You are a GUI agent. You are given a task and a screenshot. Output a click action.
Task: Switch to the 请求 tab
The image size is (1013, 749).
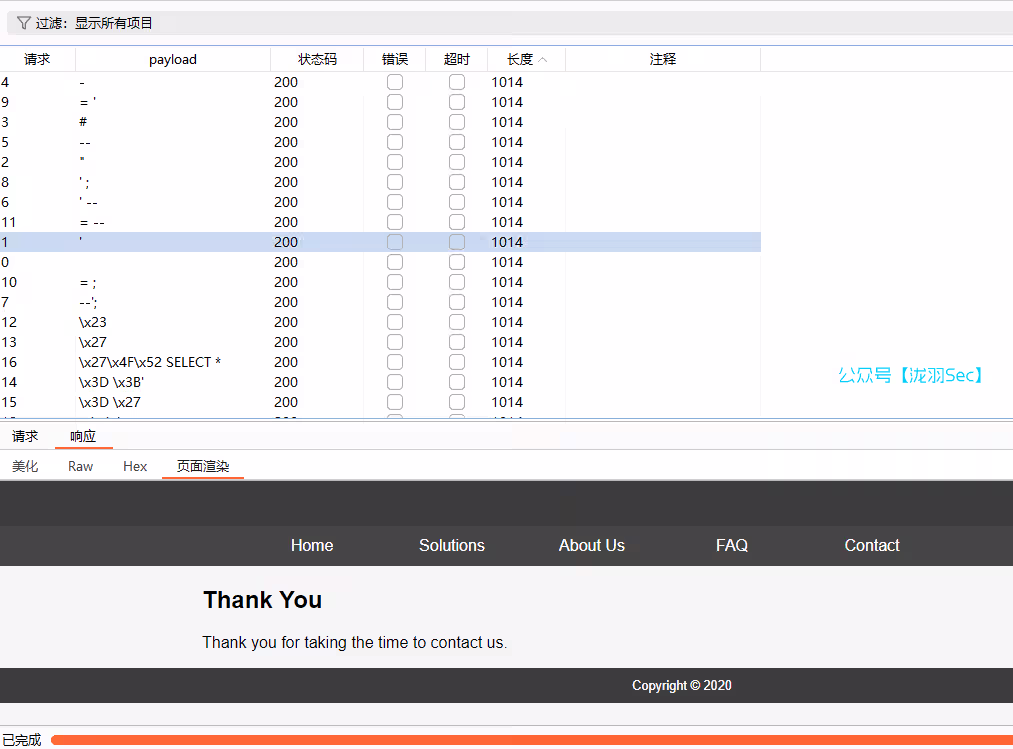[x=25, y=436]
